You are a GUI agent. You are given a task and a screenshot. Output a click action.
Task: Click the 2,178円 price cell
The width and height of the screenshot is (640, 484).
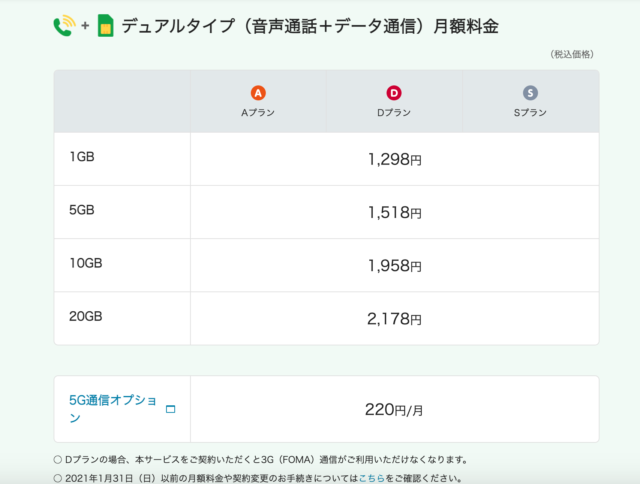point(395,319)
